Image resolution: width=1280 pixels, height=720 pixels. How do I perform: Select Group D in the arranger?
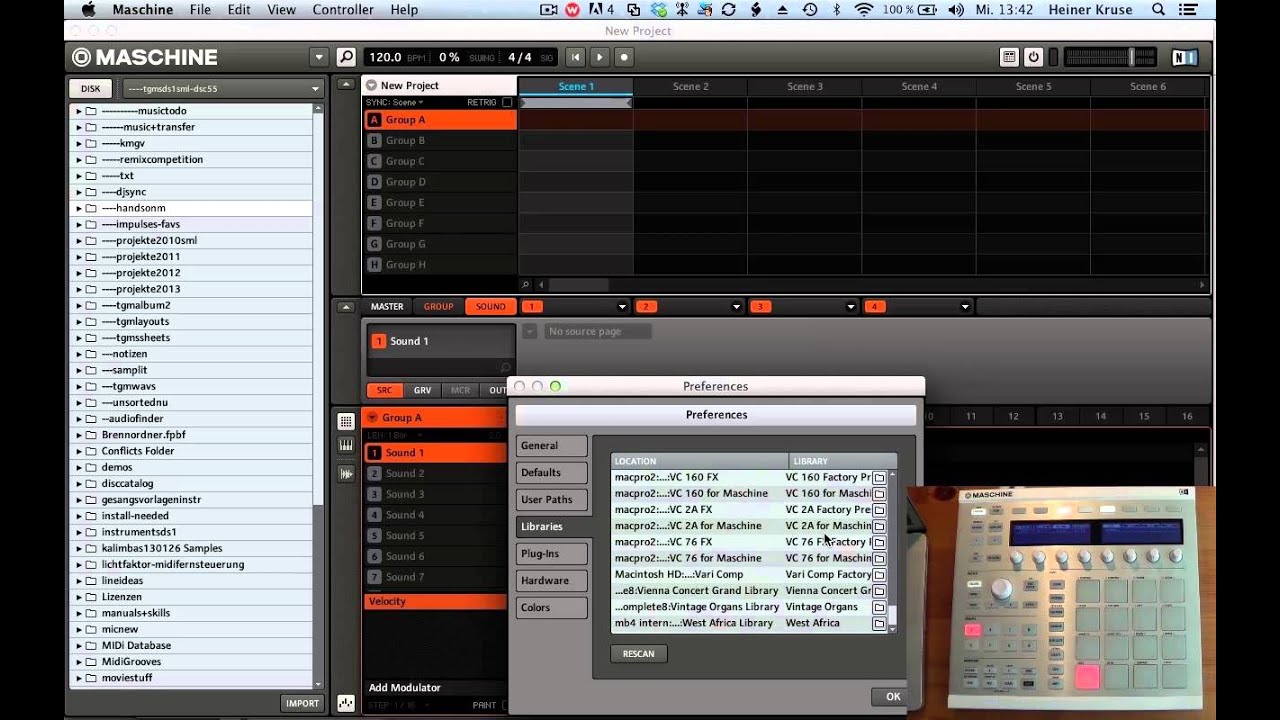click(440, 182)
